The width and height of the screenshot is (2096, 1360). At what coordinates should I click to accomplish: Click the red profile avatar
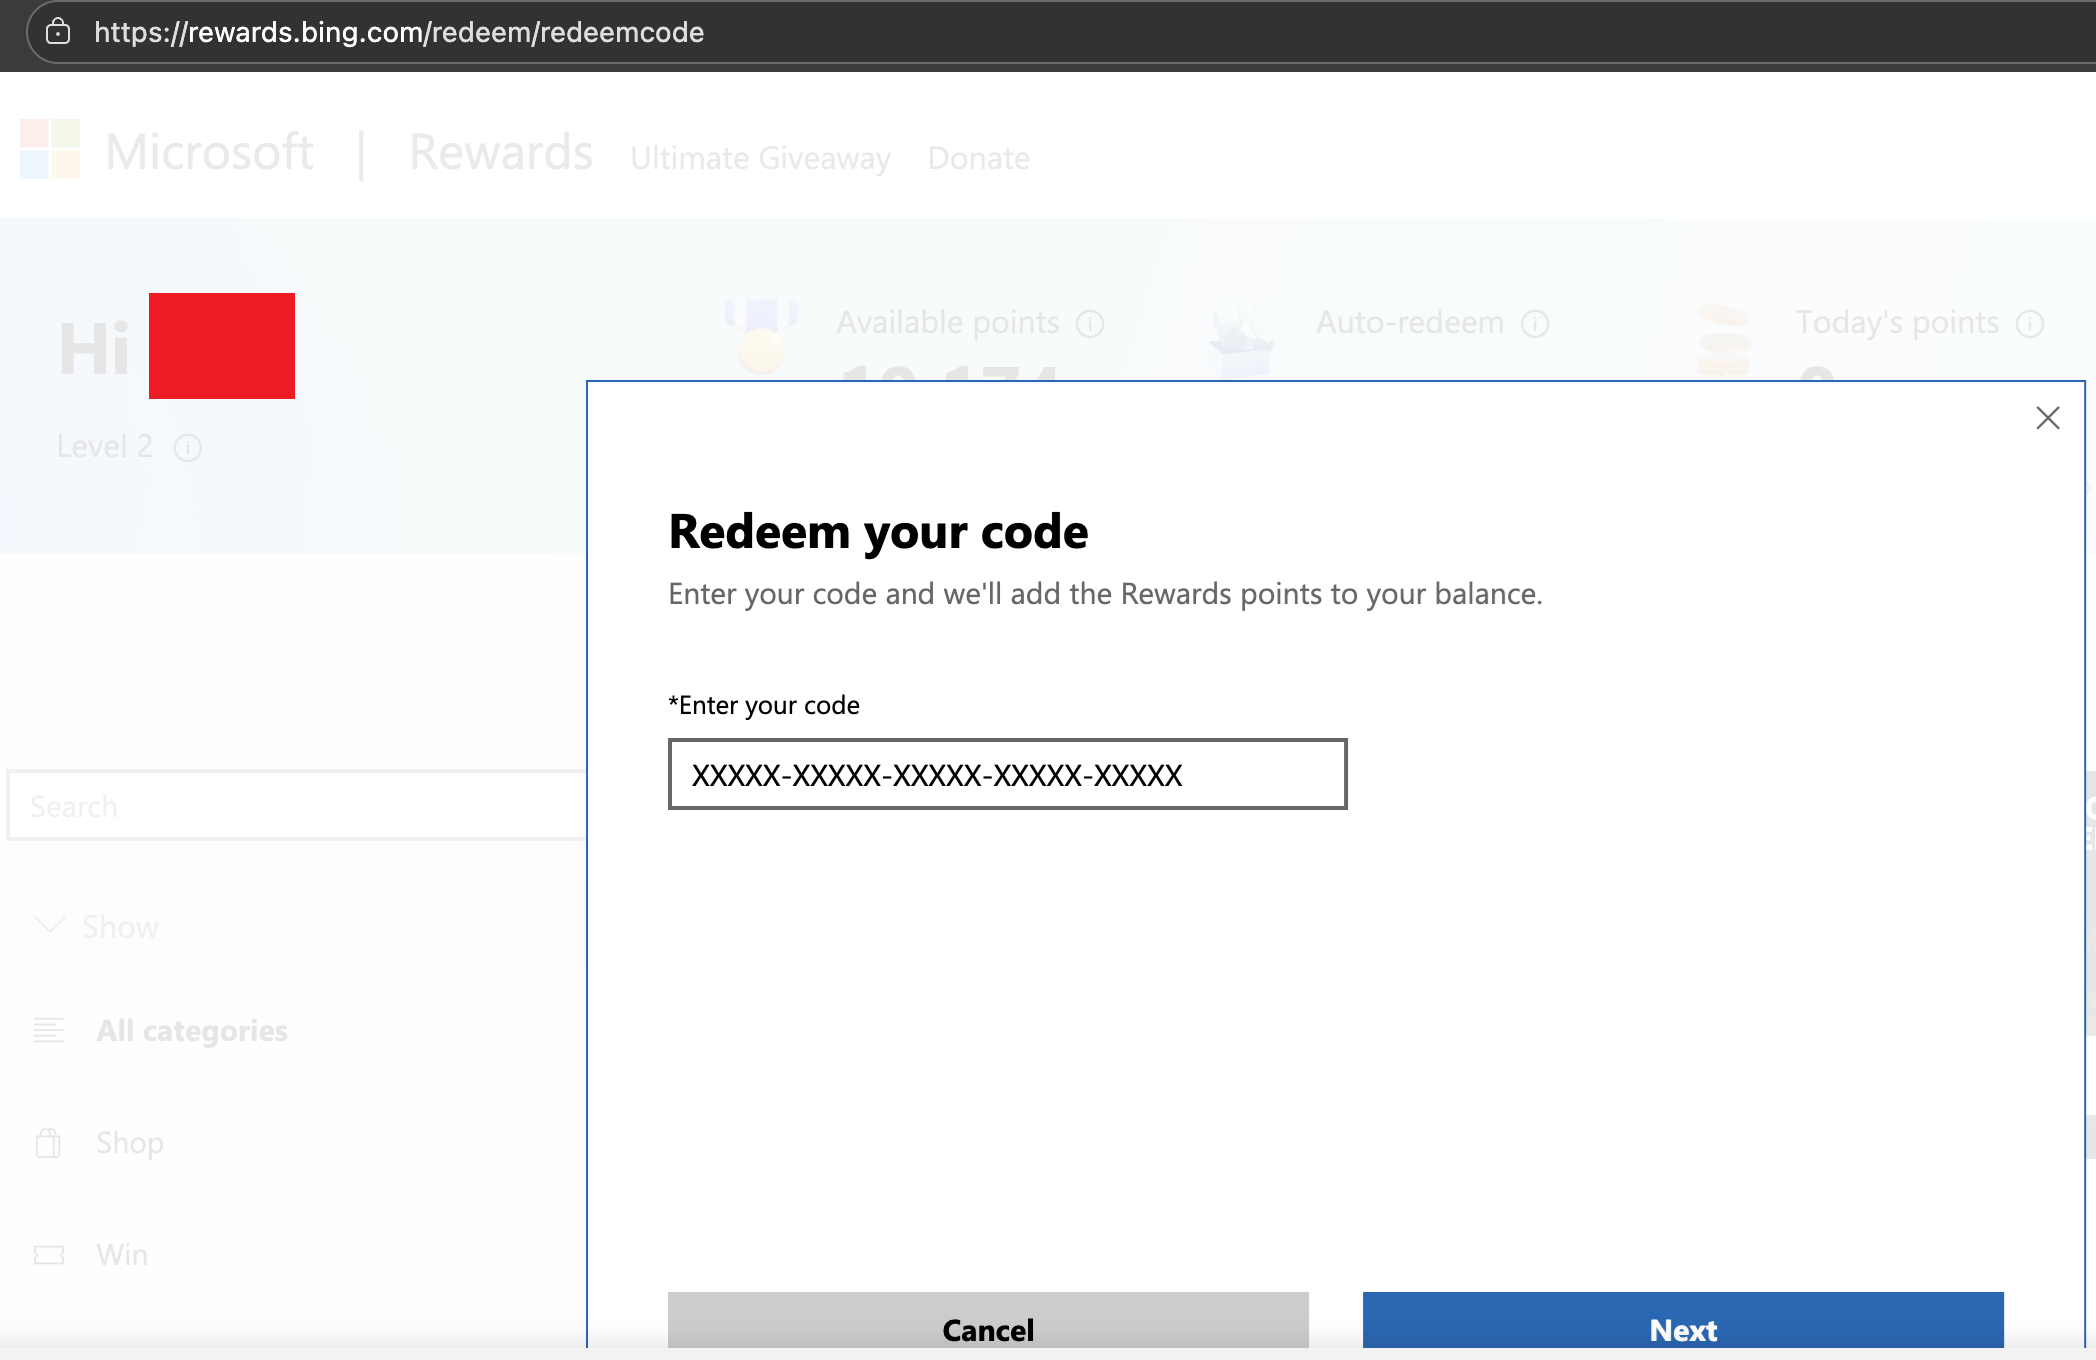click(x=221, y=345)
